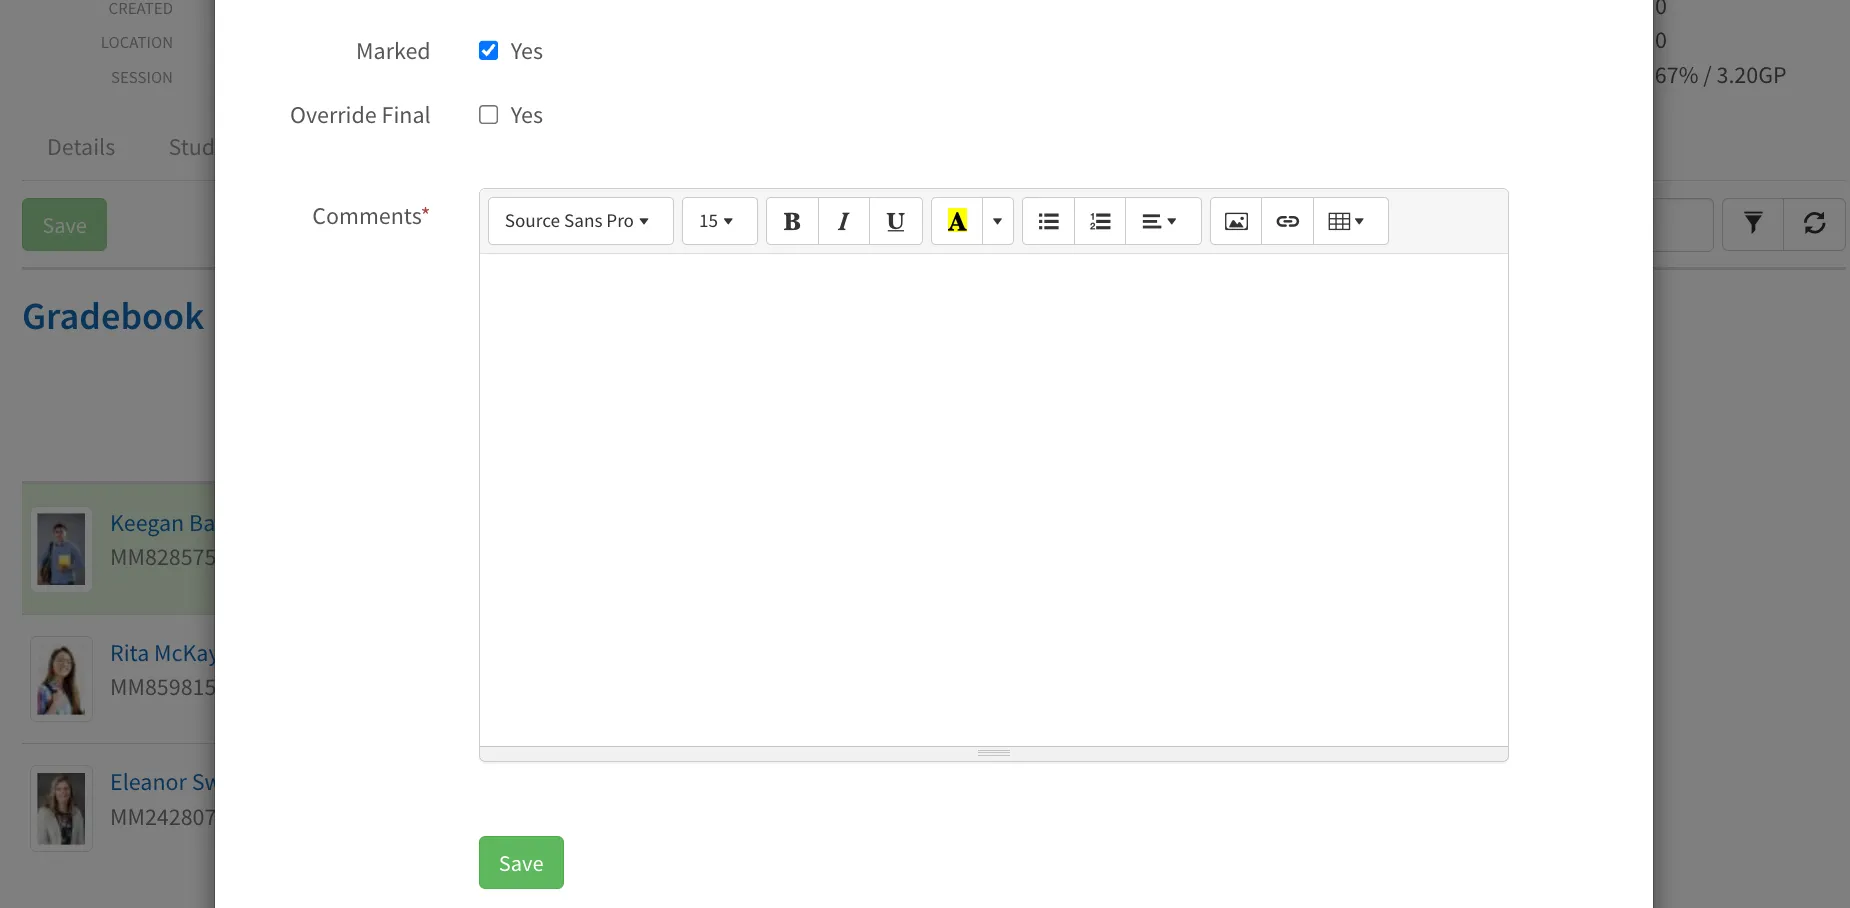Screen dimensions: 1850x908
Task: Insert an unordered bullet list
Action: coord(1049,221)
